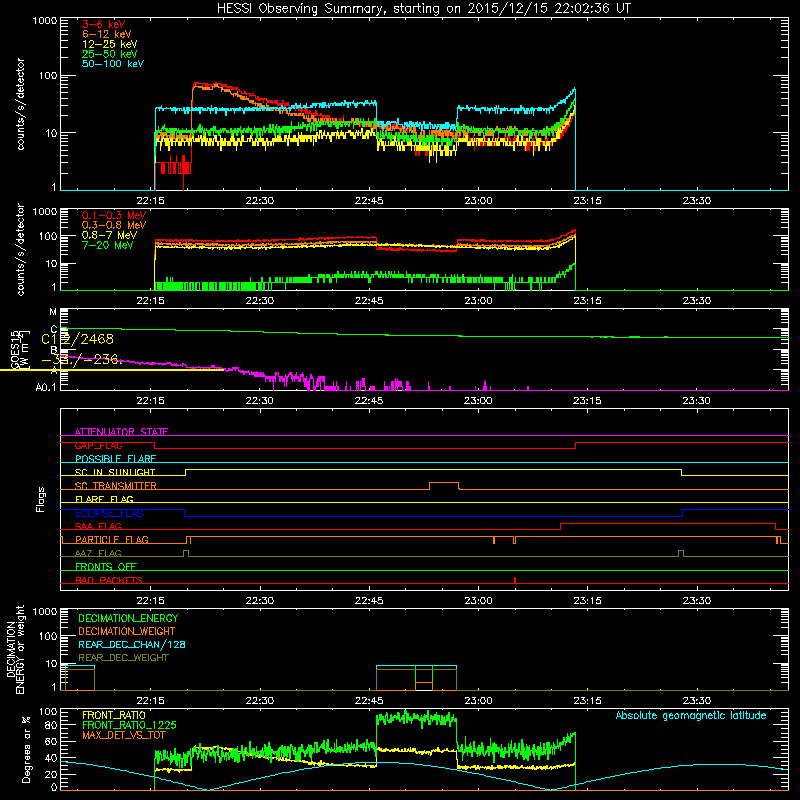The height and width of the screenshot is (800, 800).
Task: Click the FRONT_RATIO_1225 legend label
Action: [x=129, y=725]
